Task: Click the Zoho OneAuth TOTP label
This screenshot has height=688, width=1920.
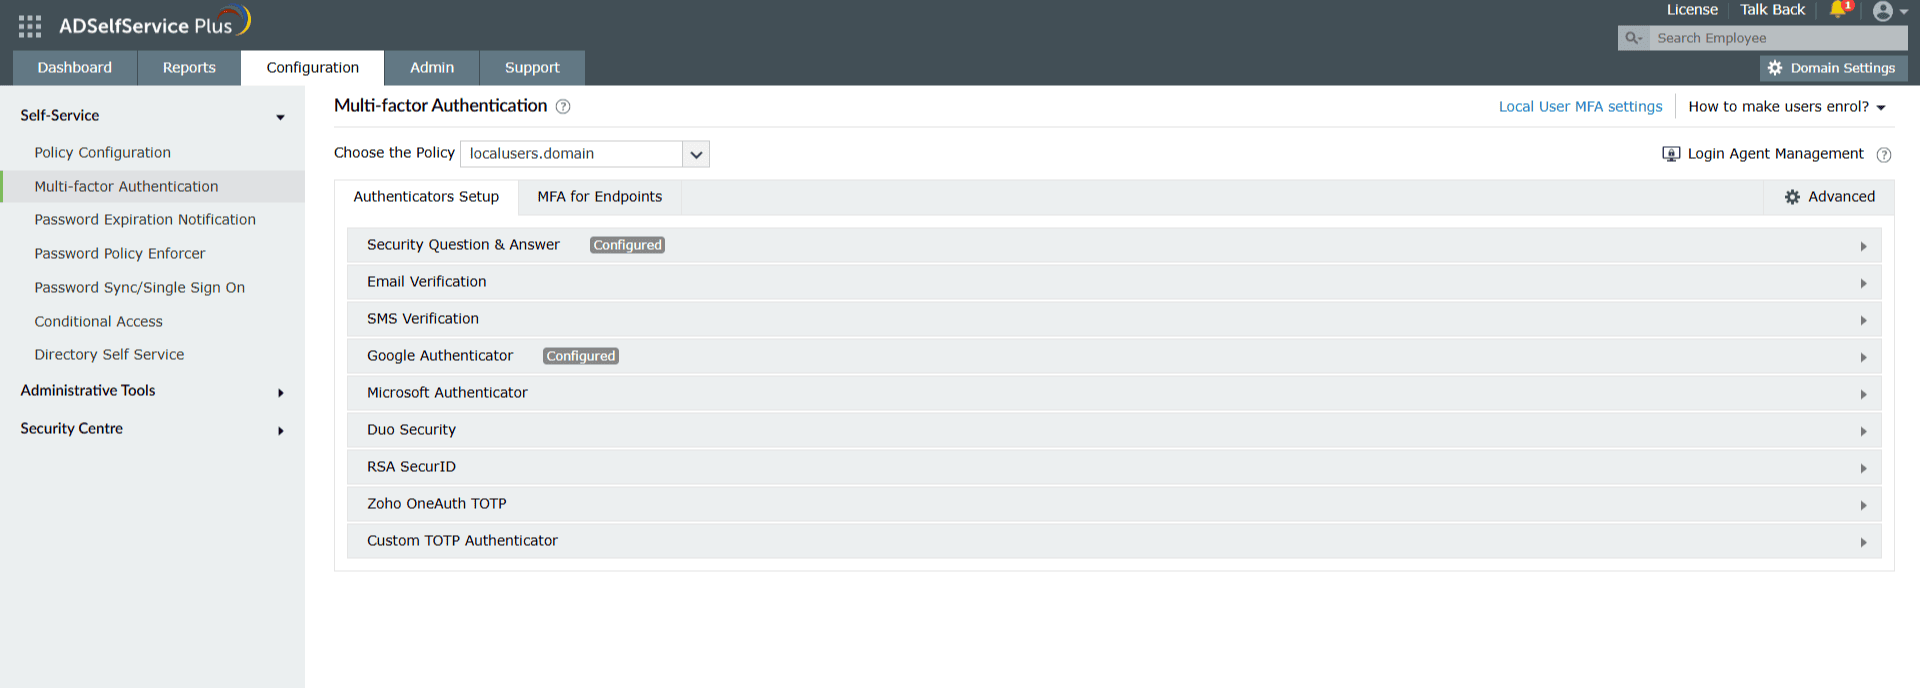Action: coord(436,504)
